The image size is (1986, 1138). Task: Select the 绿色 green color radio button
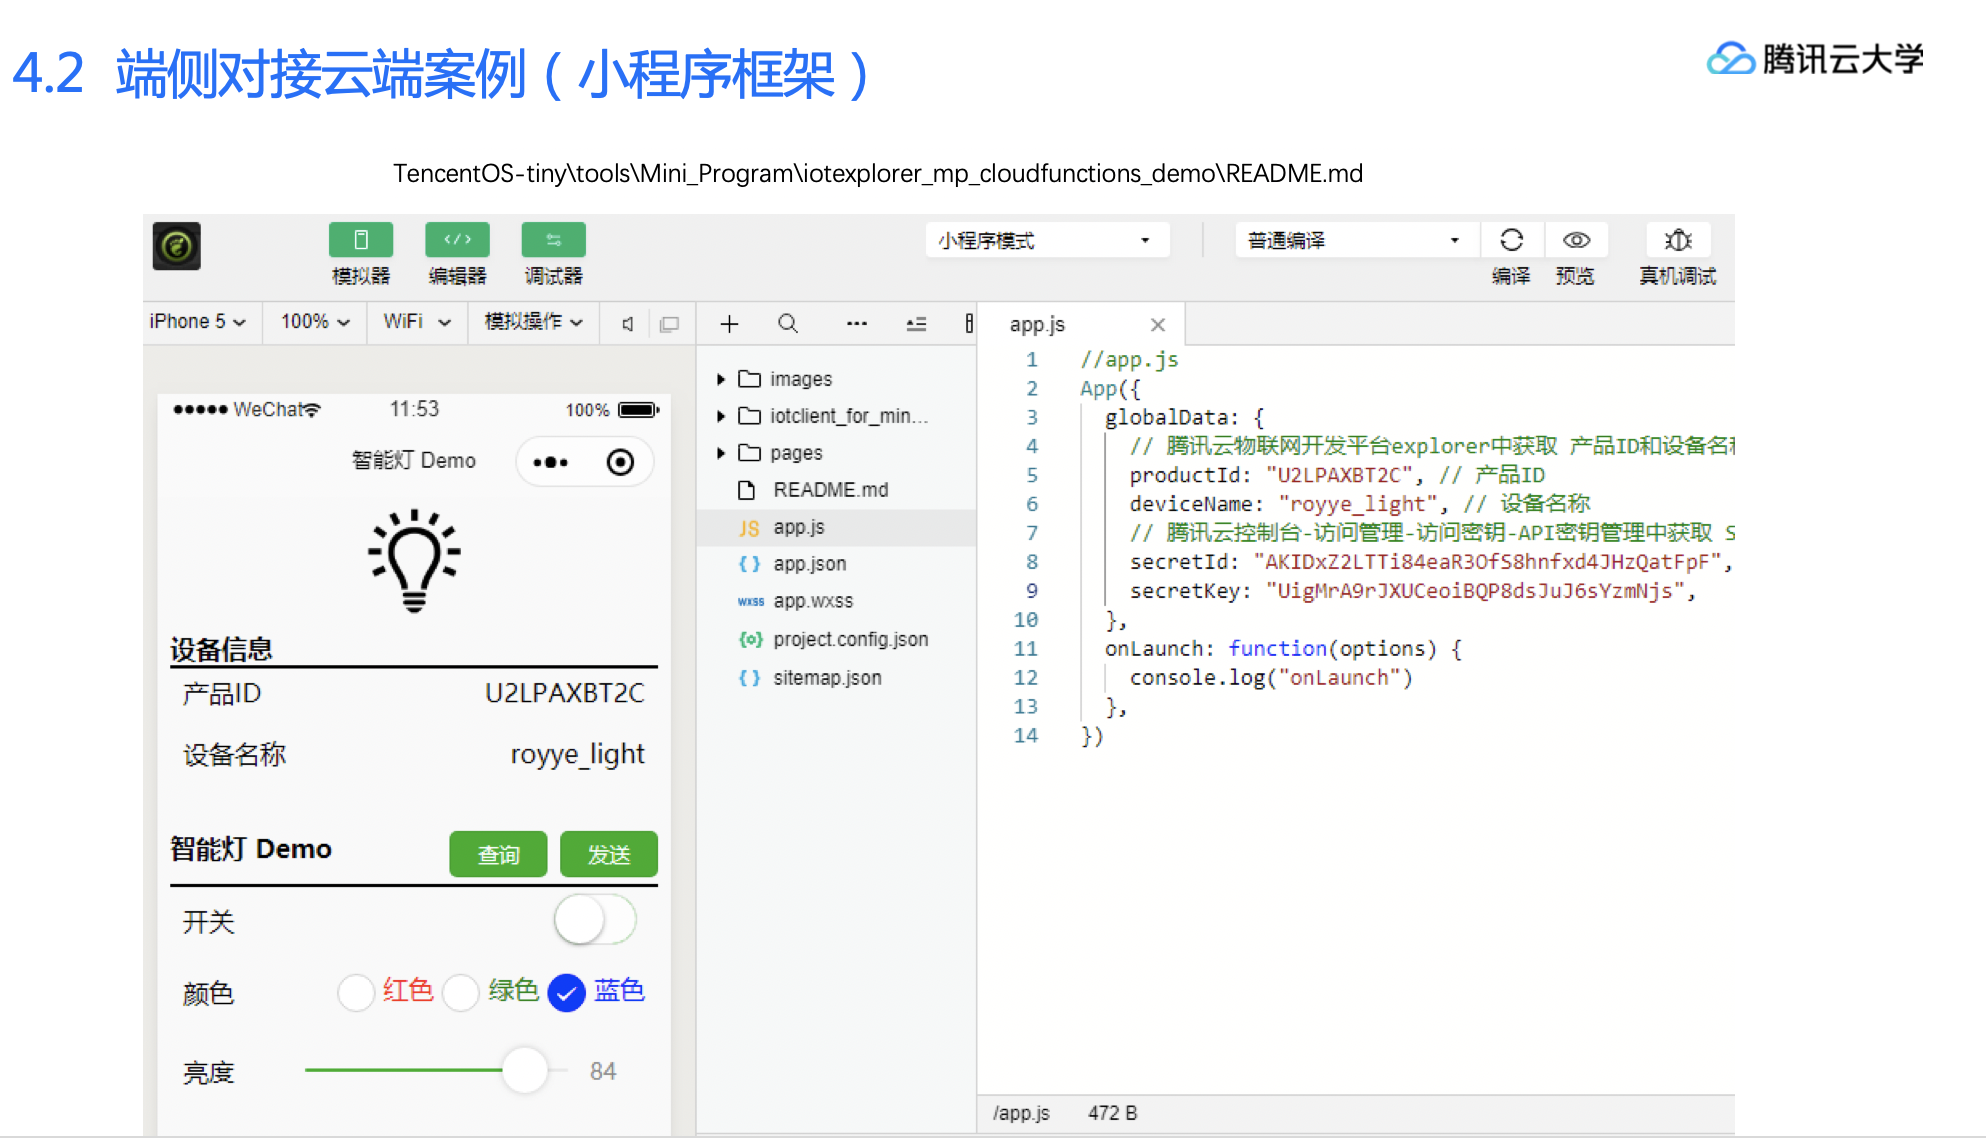tap(461, 993)
